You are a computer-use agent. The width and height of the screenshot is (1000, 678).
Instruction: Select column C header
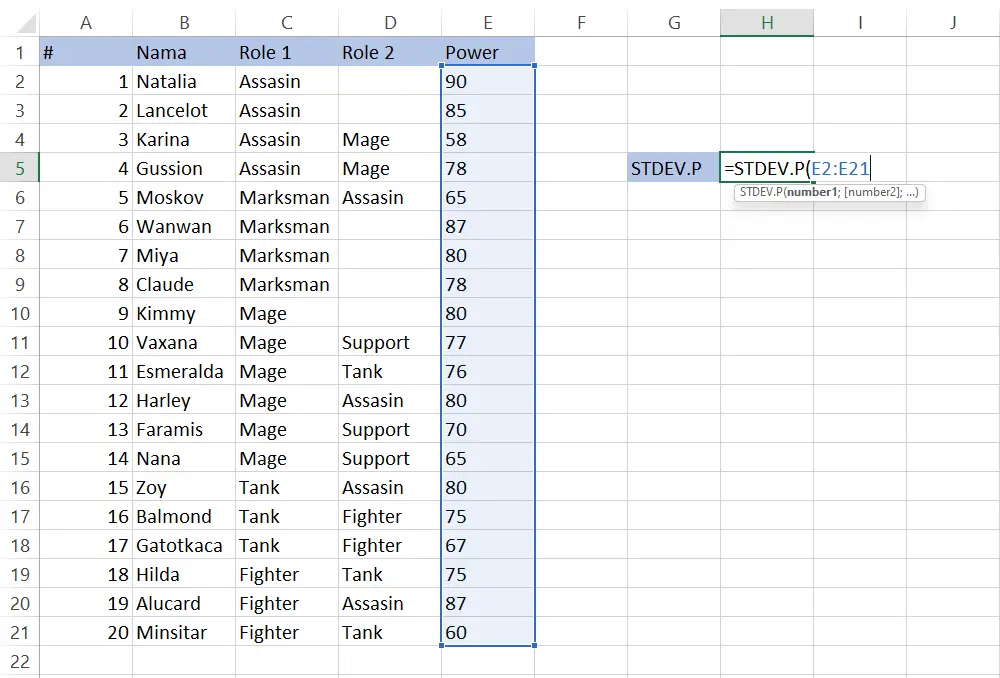(287, 23)
